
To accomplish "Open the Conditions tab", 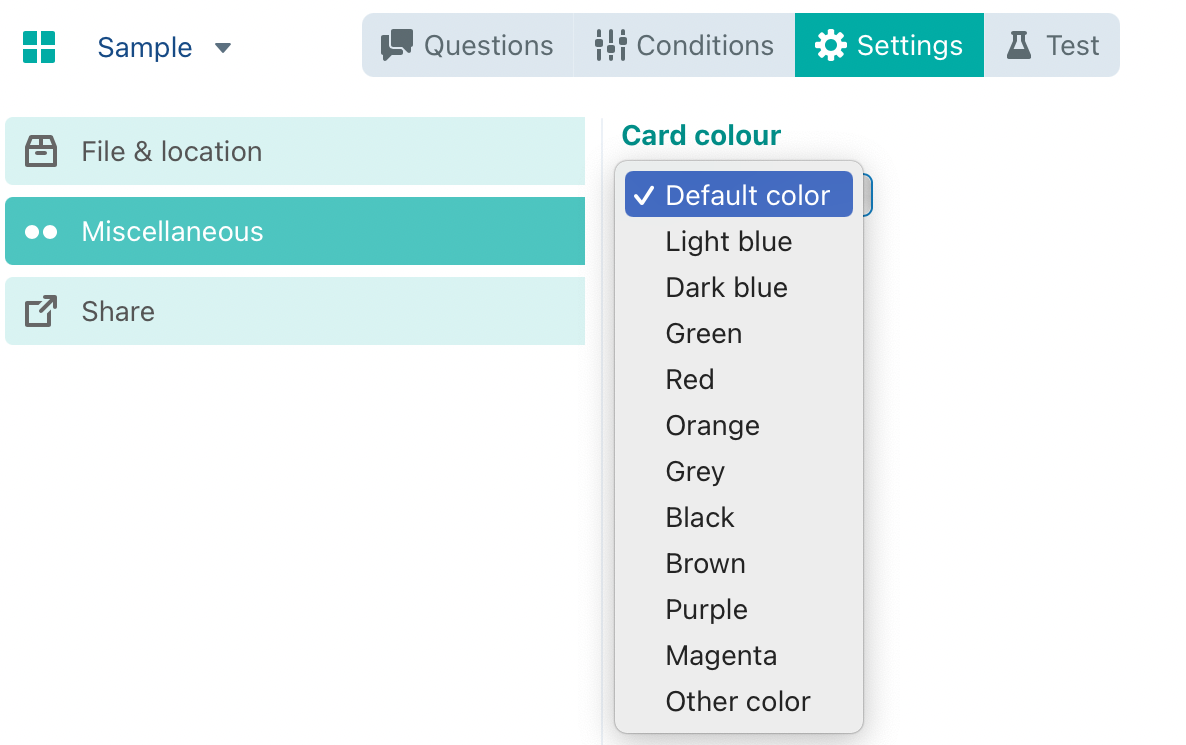I will click(x=704, y=45).
